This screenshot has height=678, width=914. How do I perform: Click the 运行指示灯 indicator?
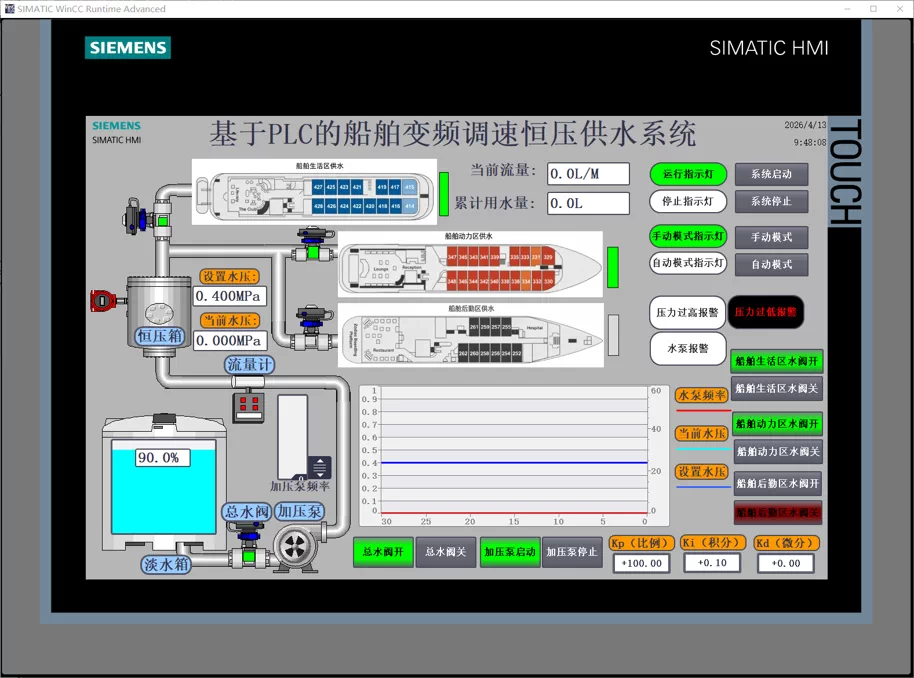688,174
